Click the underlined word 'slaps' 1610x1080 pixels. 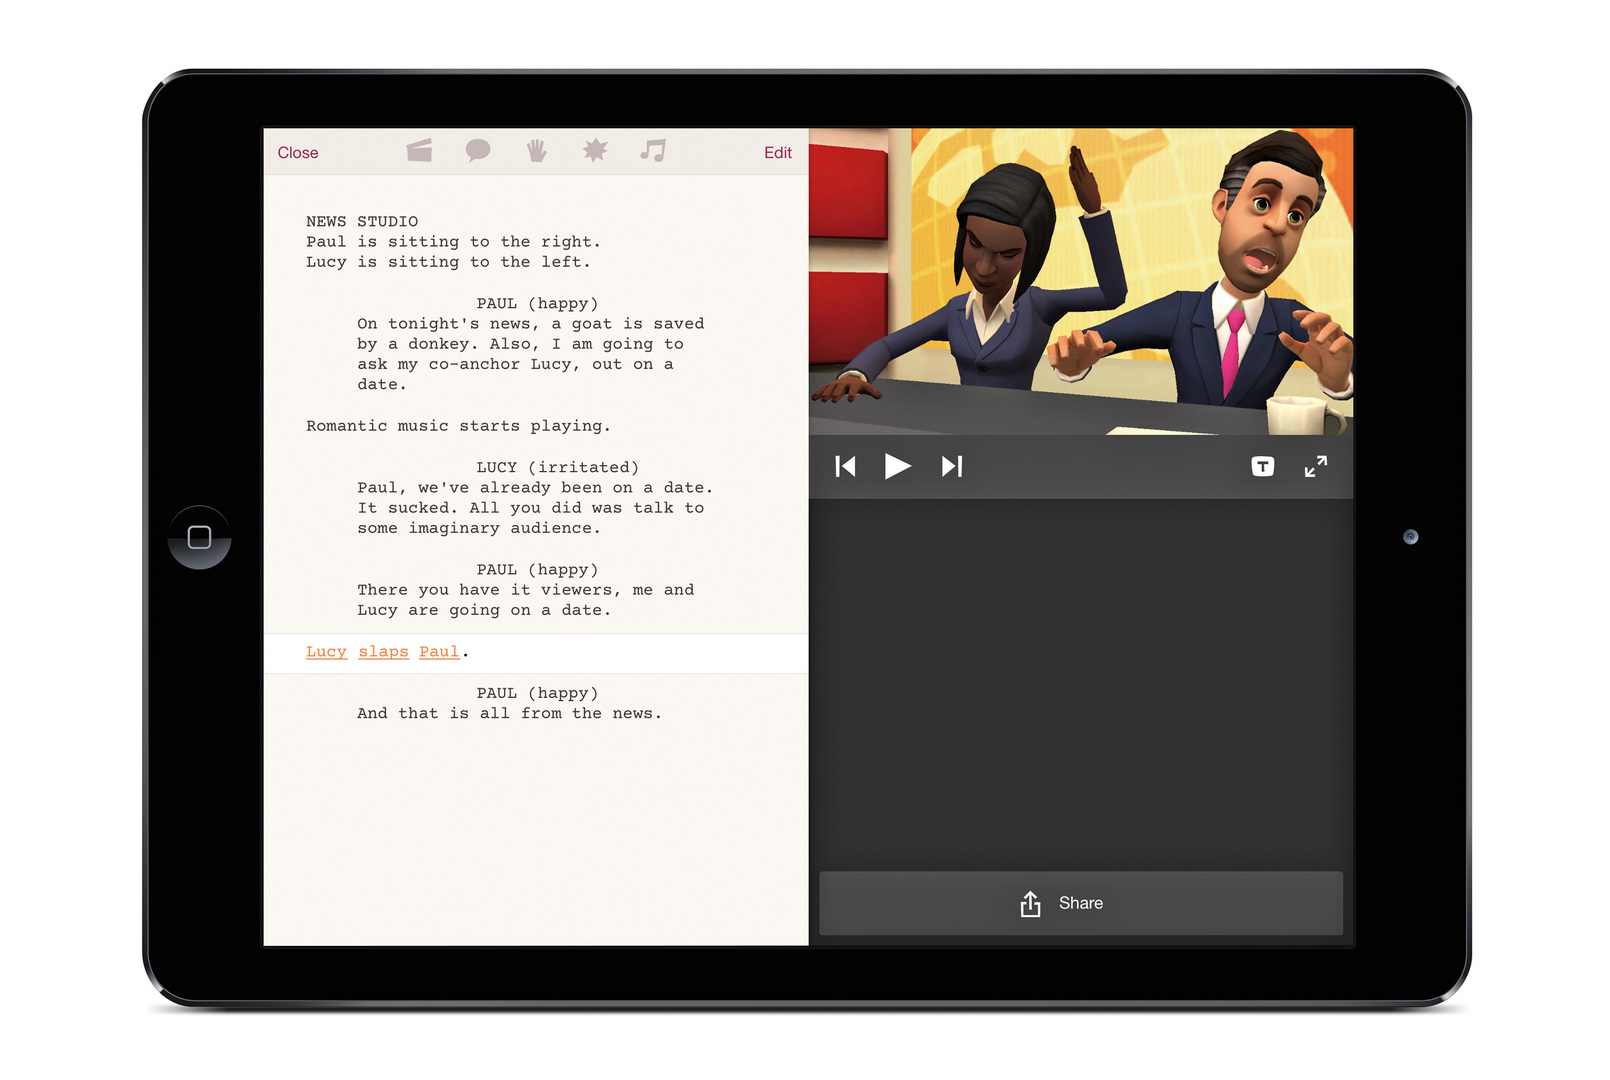[x=383, y=652]
